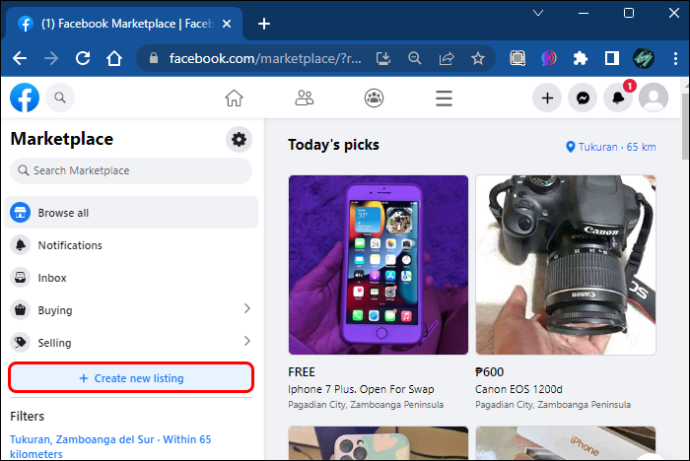Screen dimensions: 690x461
Task: Open Tukuran, Zamboanga del Sur filter link
Action: tap(110, 446)
